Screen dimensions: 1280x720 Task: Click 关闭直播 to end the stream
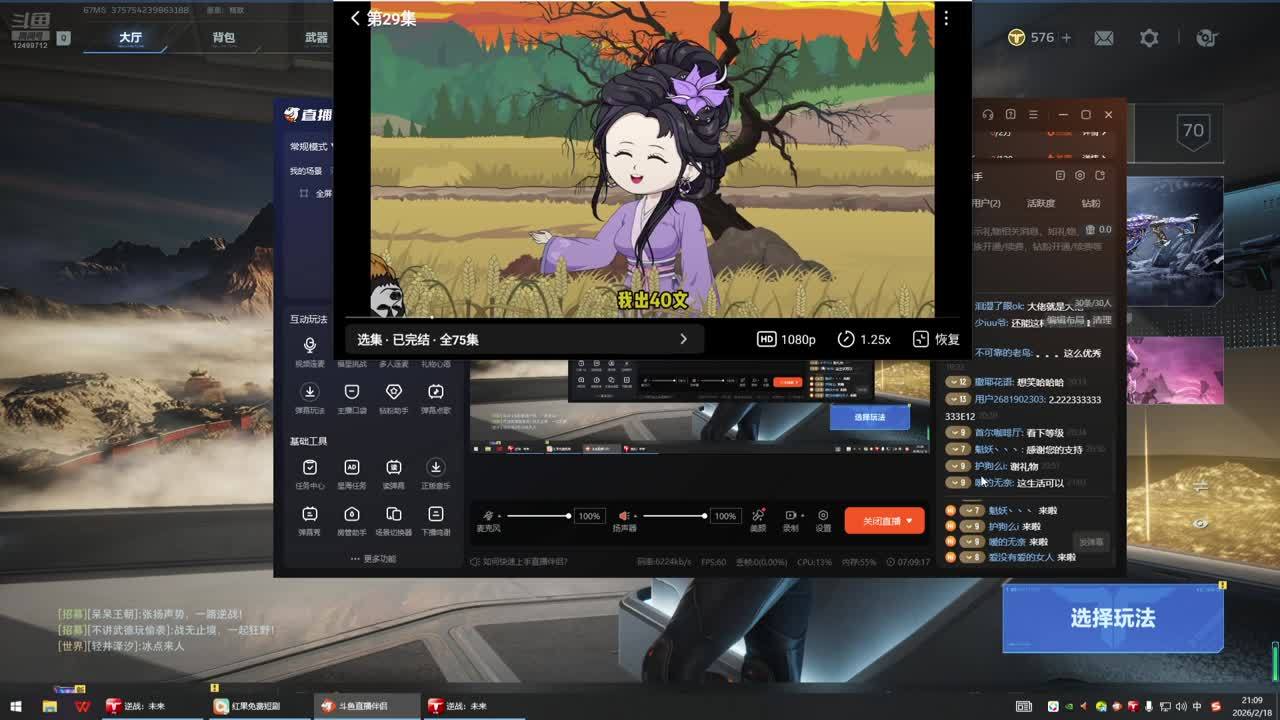[884, 521]
